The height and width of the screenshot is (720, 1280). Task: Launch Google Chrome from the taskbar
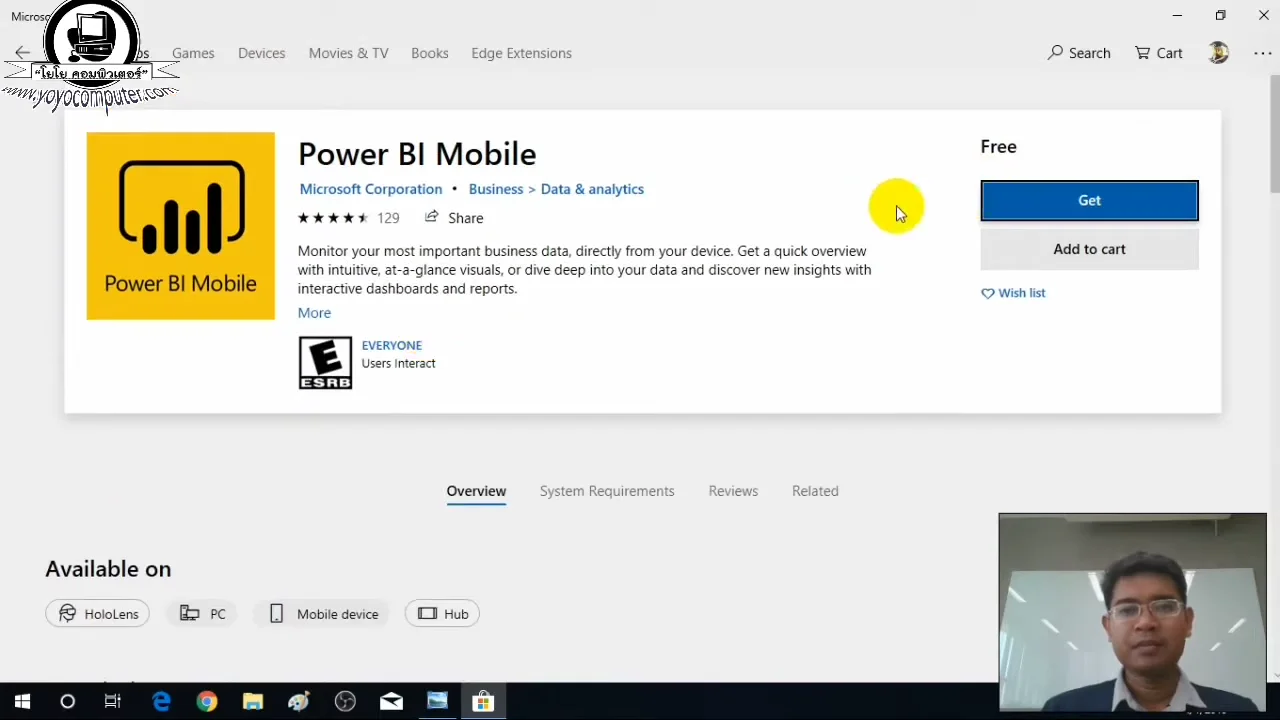click(207, 701)
